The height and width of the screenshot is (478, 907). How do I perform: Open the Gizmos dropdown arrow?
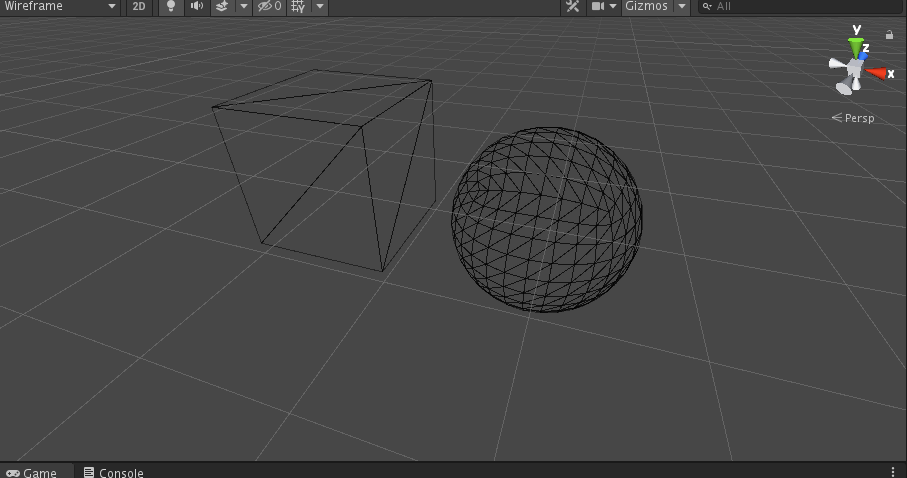point(682,6)
